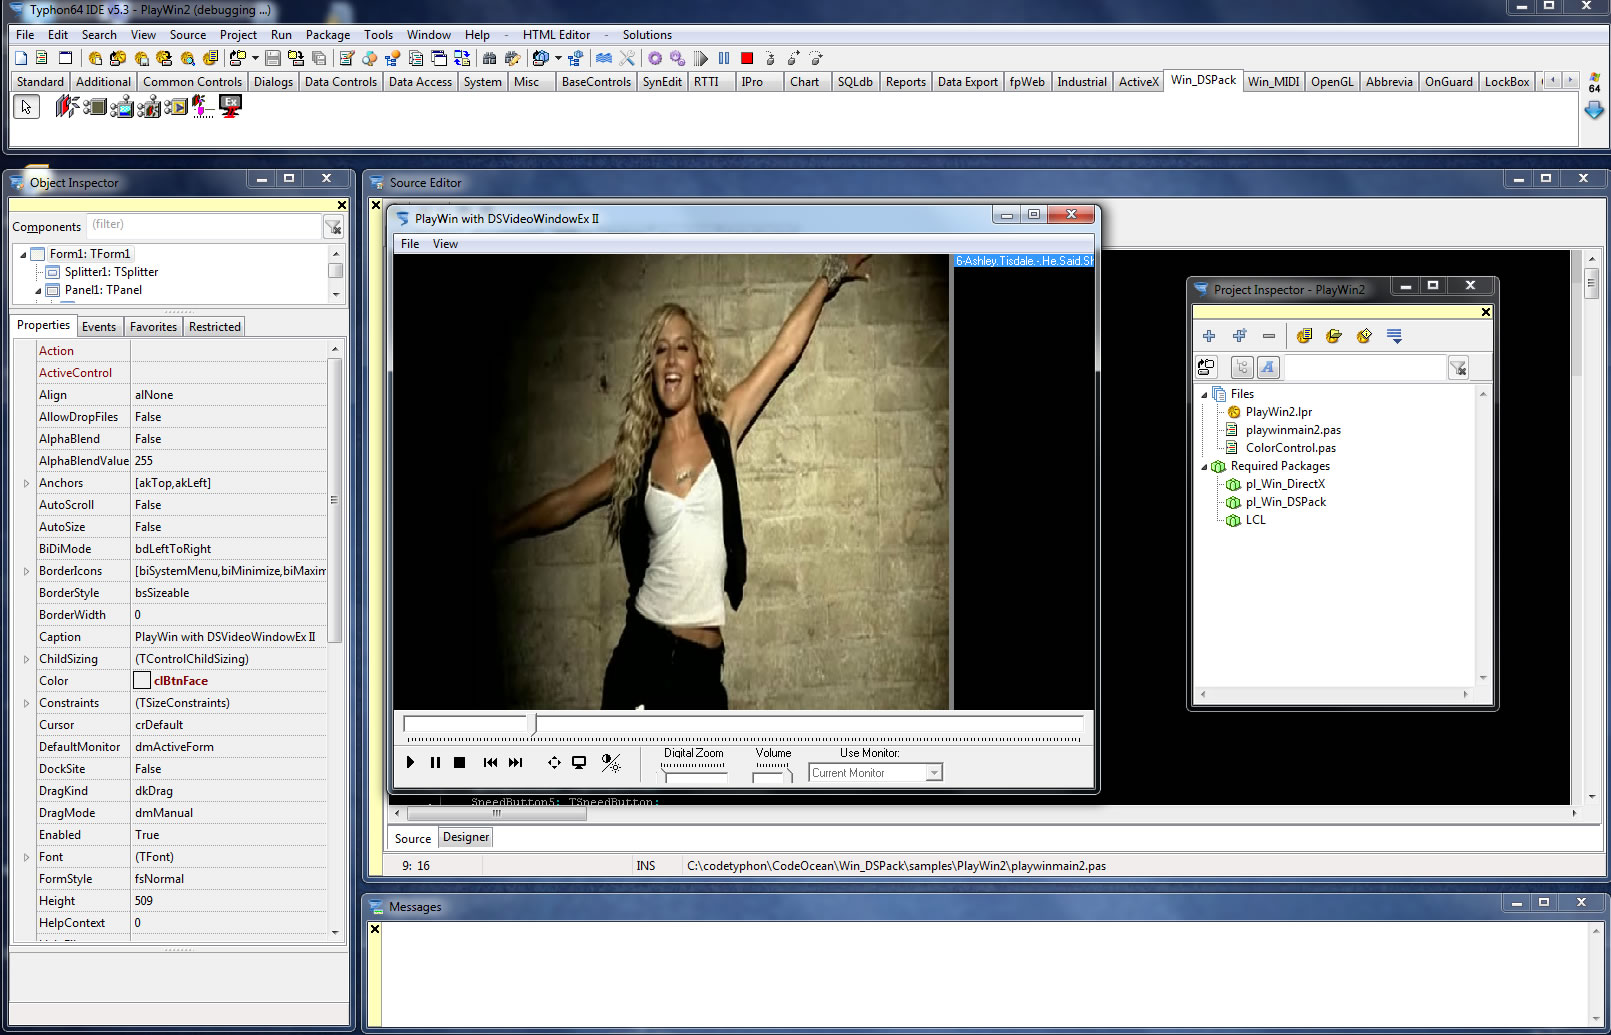Click the switch view icon in Project Inspector
Viewport: 1611px width, 1035px height.
pyautogui.click(x=1207, y=368)
